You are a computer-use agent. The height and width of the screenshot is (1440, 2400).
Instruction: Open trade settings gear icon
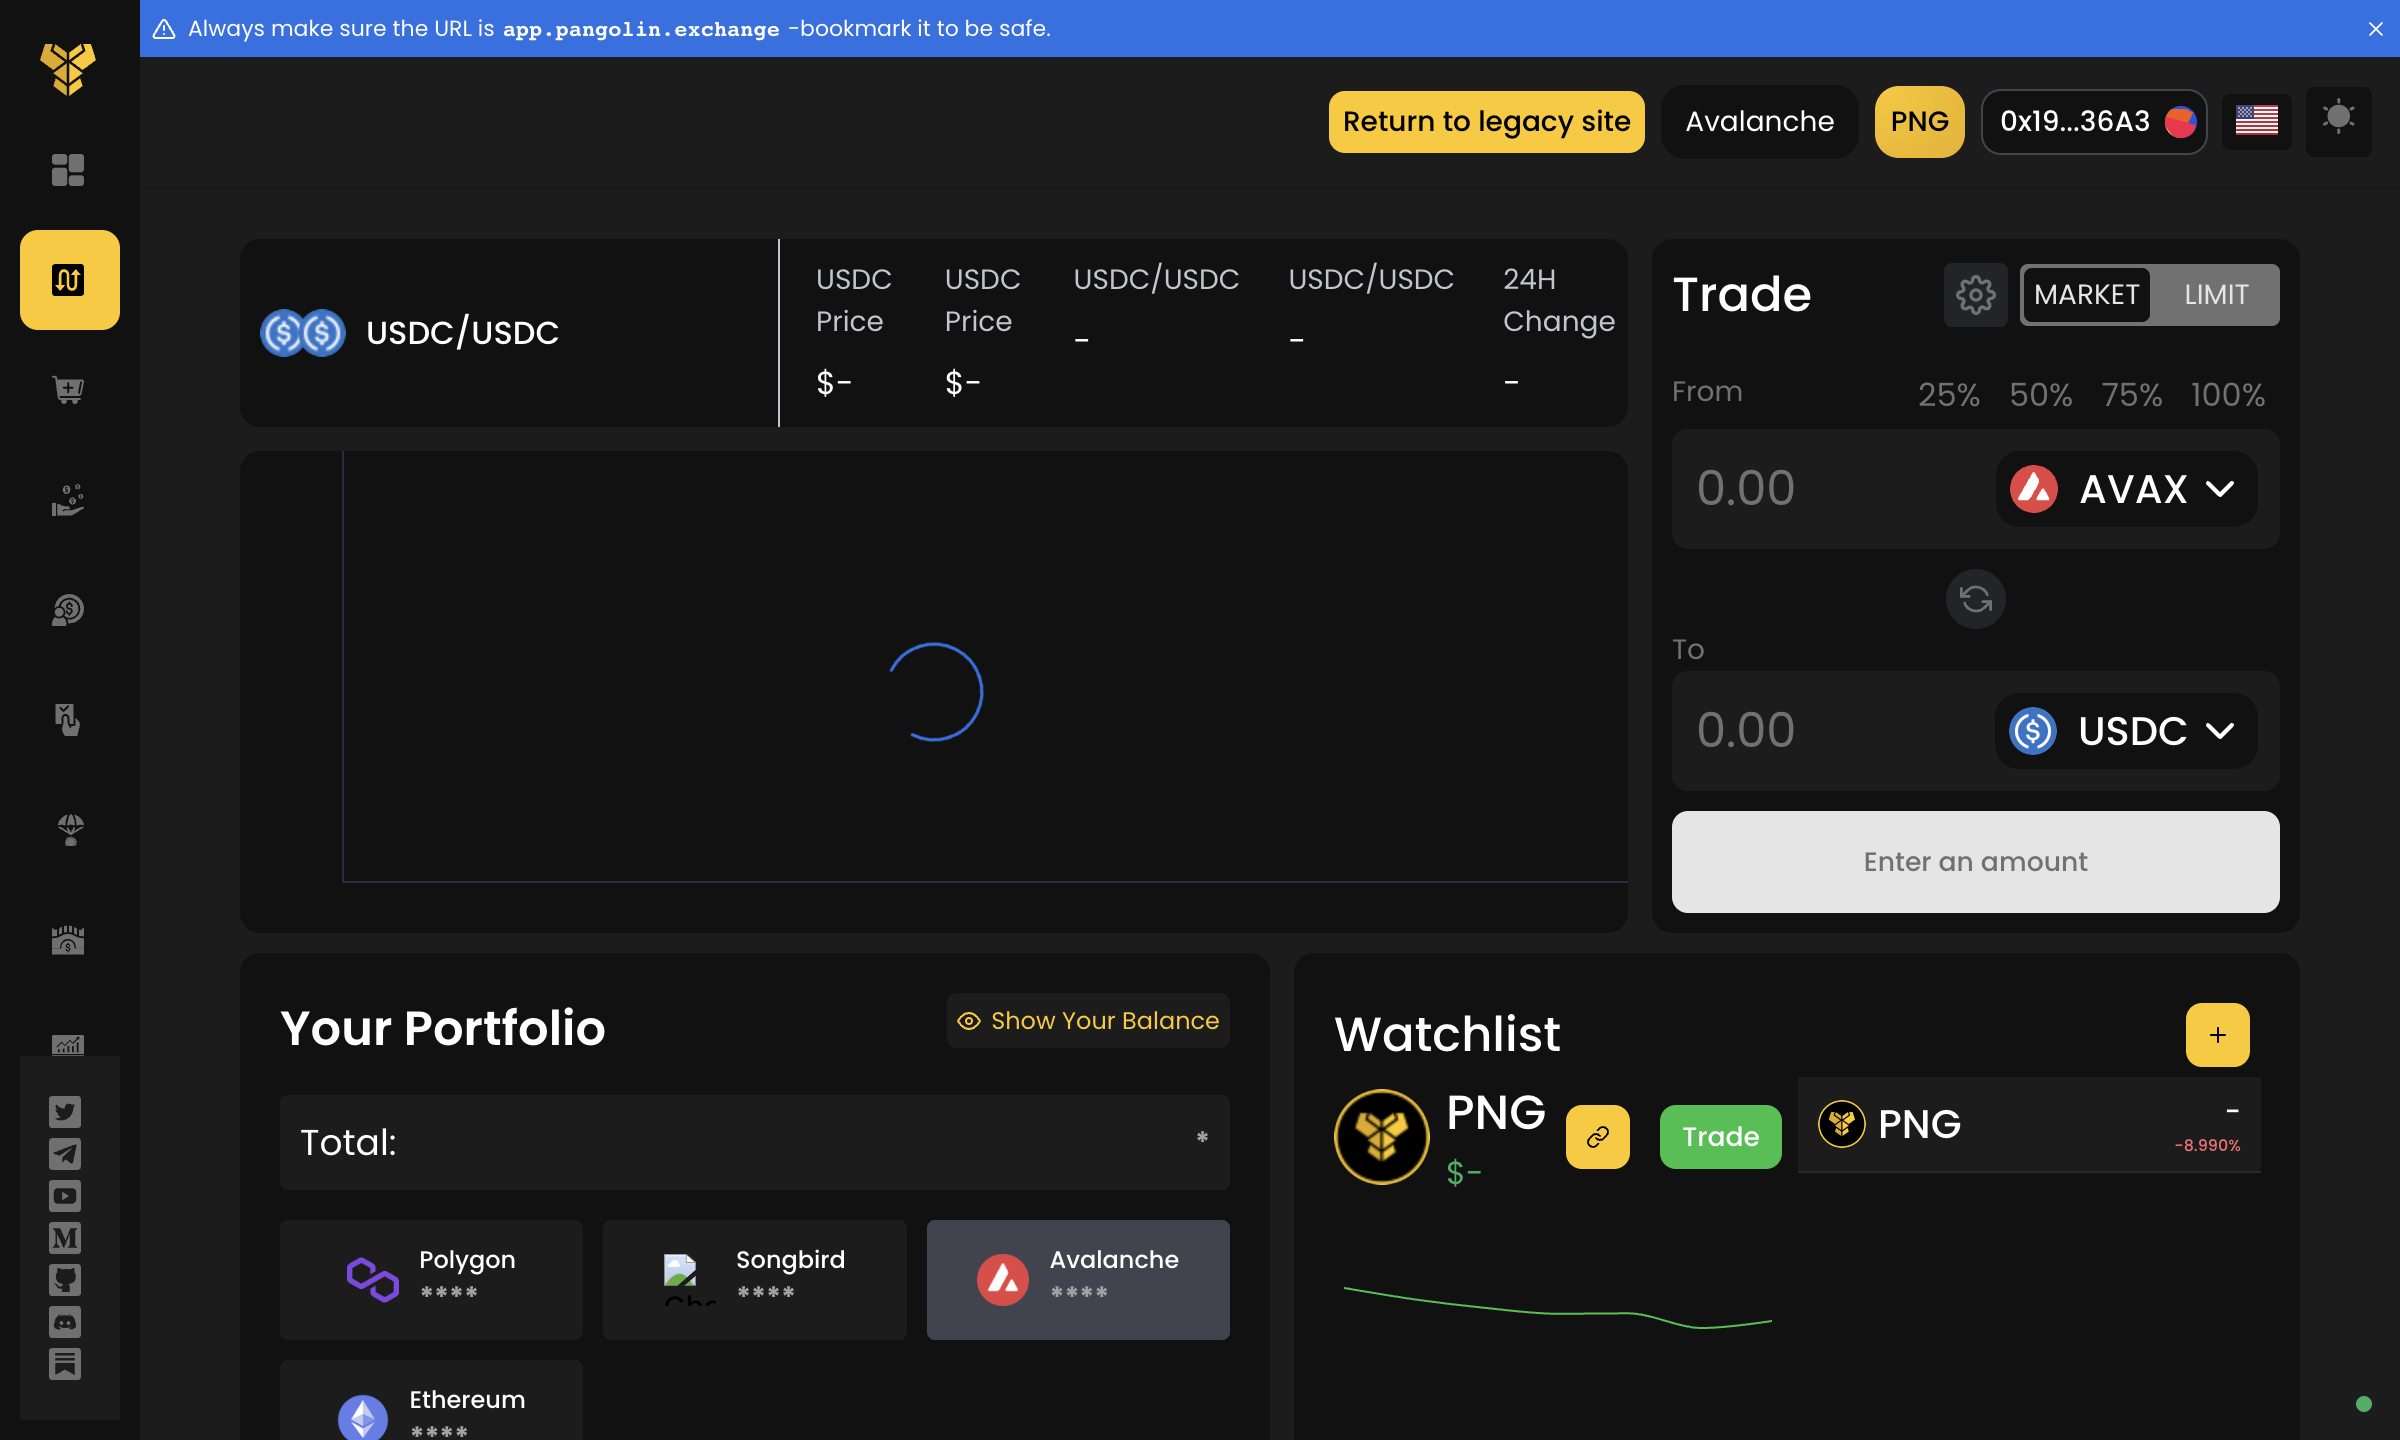[x=1976, y=295]
